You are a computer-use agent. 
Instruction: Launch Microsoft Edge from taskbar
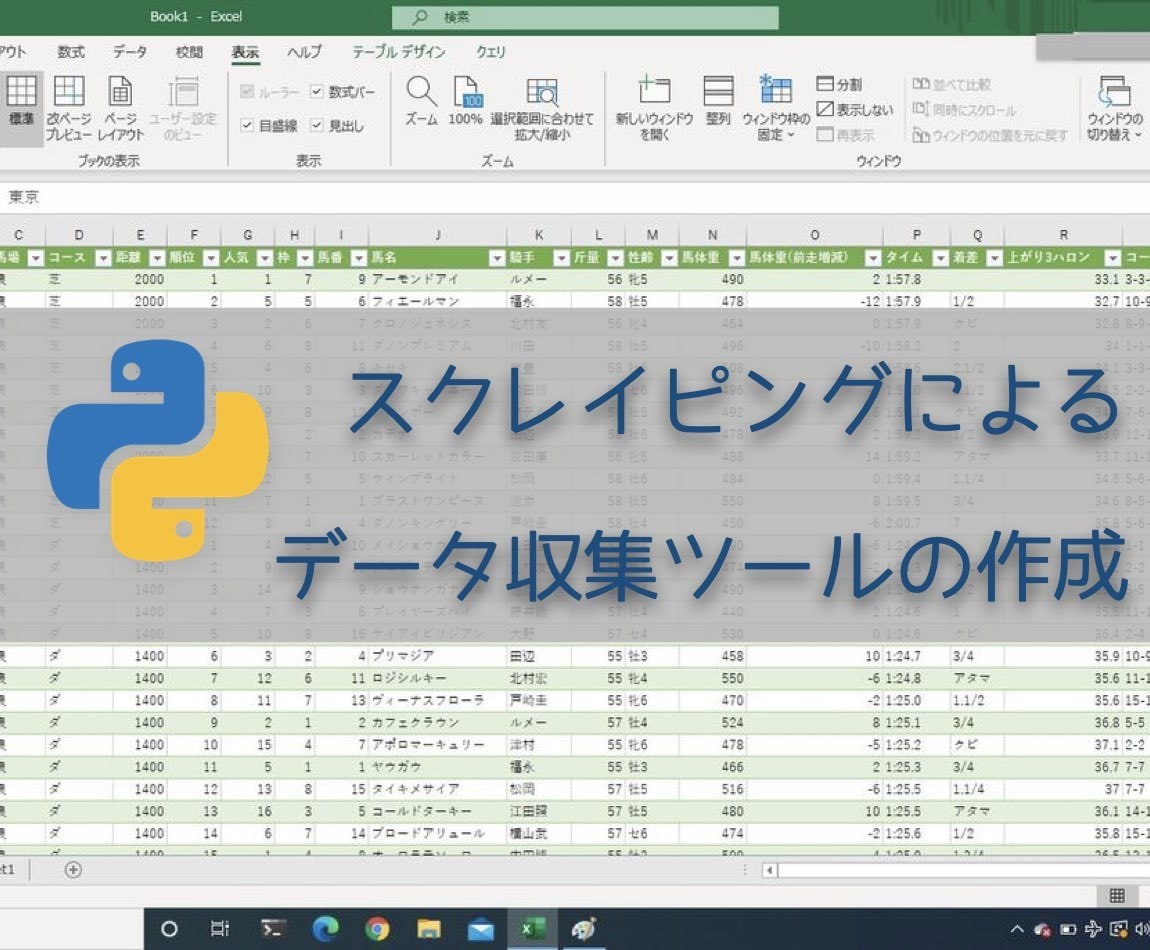tap(326, 929)
